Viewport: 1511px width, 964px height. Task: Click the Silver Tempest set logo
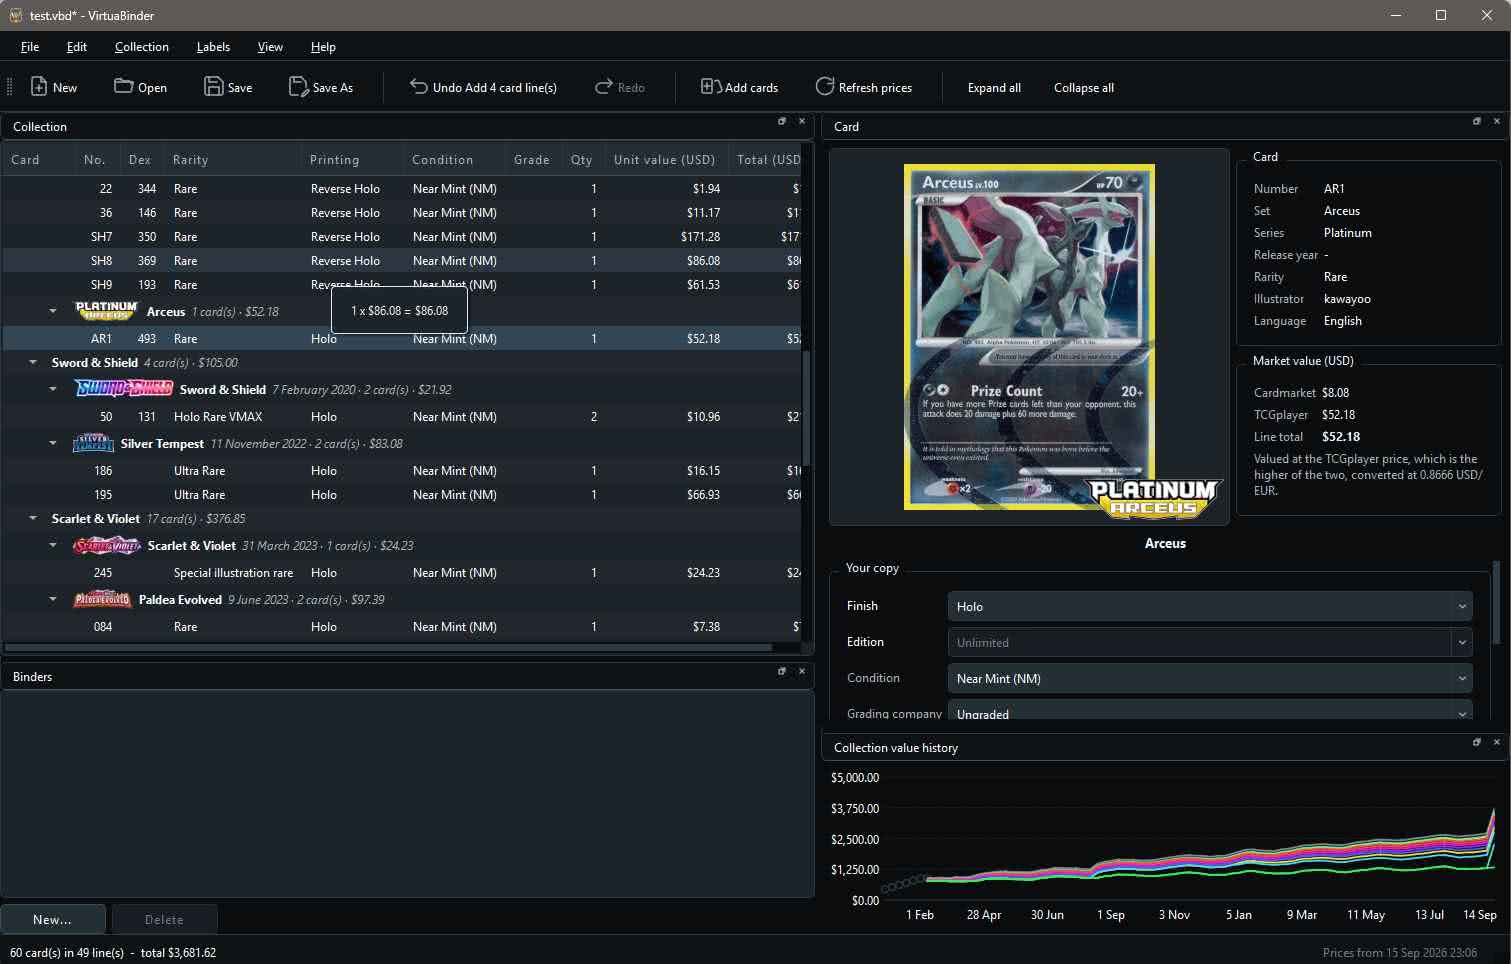click(x=93, y=443)
